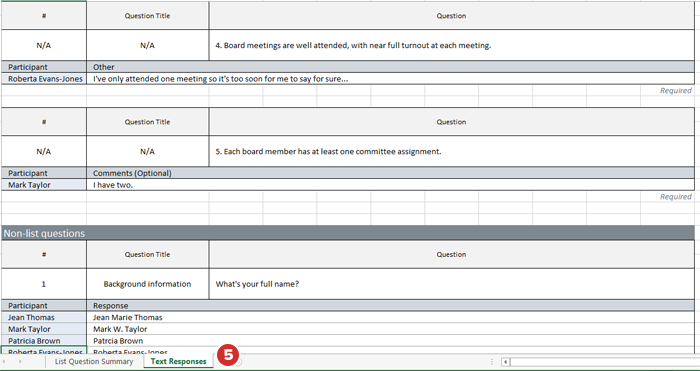Select the 'What's your full name?' question cell
The height and width of the screenshot is (371, 700).
(452, 284)
